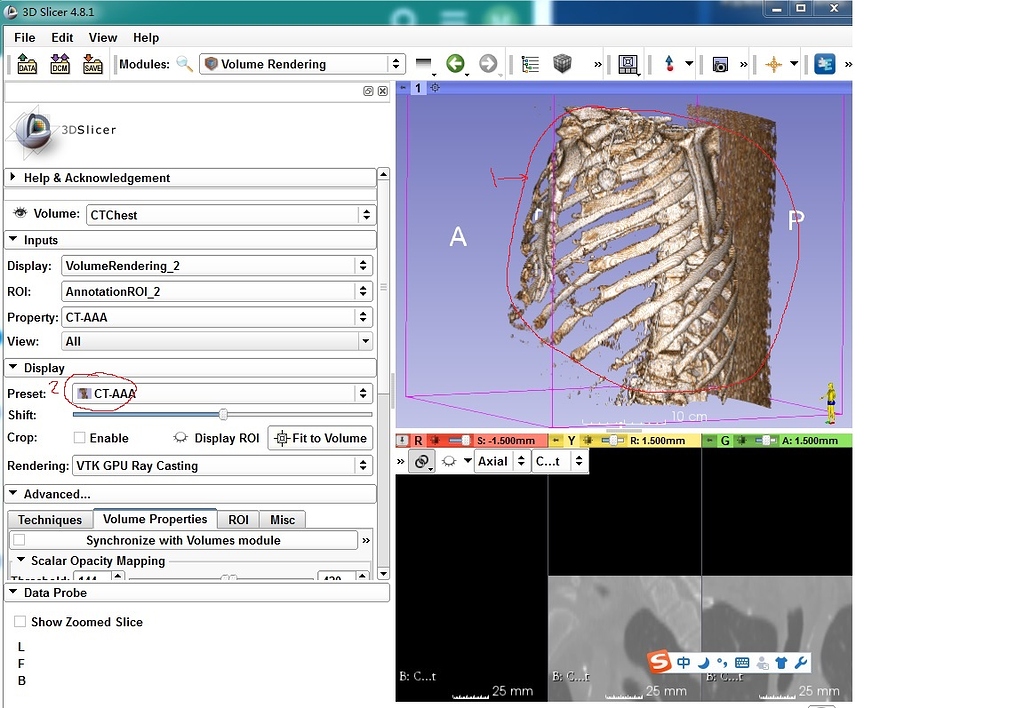This screenshot has width=1024, height=708.
Task: Switch to the Techniques tab
Action: pyautogui.click(x=50, y=520)
